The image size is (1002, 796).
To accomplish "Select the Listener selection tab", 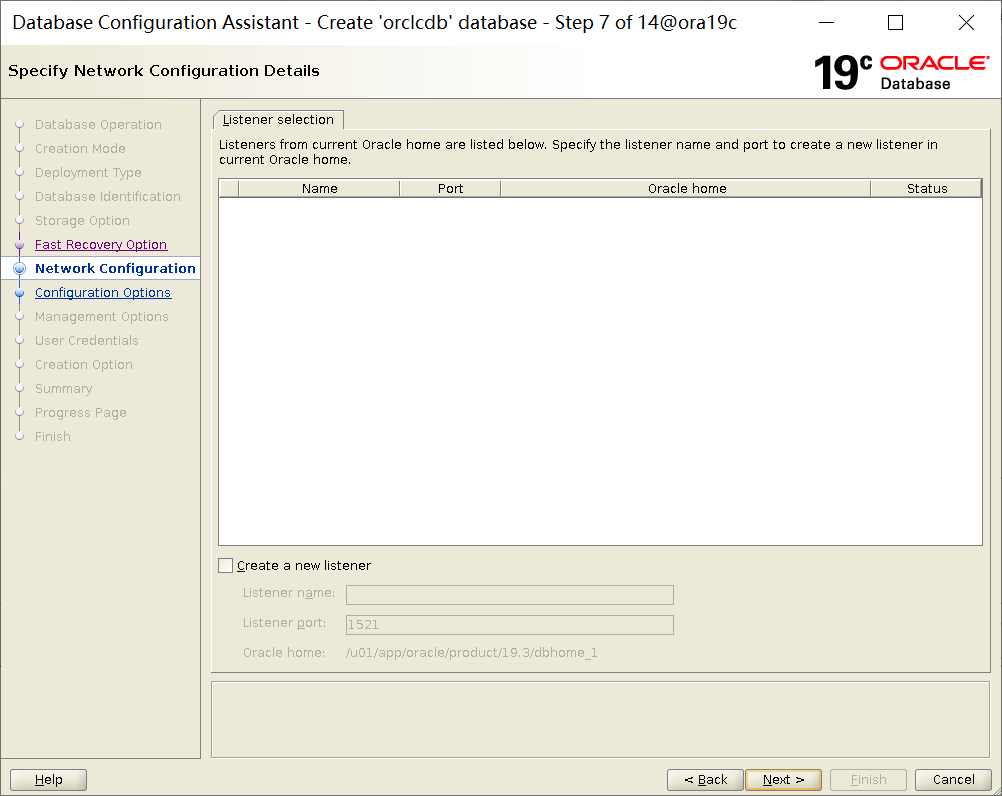I will (x=278, y=119).
